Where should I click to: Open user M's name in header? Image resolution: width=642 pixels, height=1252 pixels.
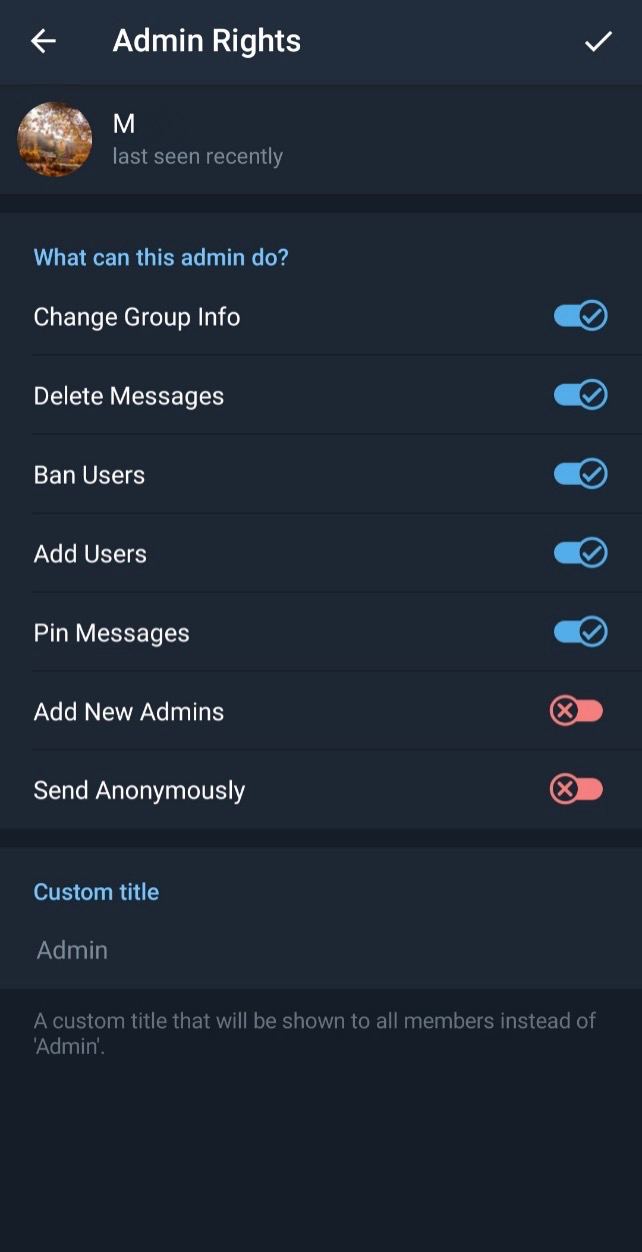point(124,124)
